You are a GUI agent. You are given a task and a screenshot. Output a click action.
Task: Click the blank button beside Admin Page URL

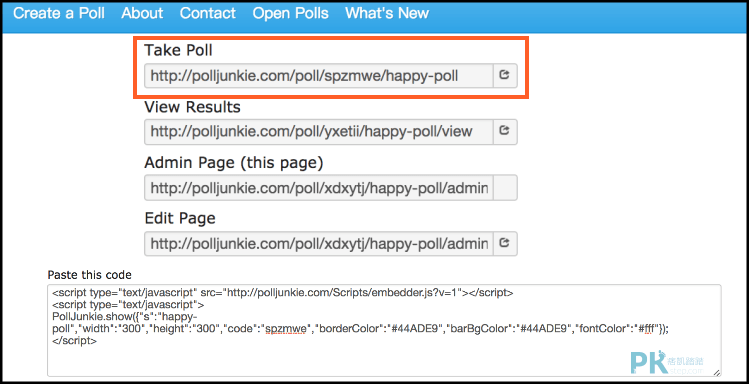coord(504,187)
